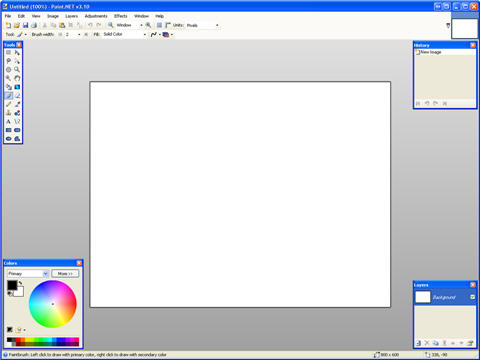
Task: Select the Color Picker tool
Action: 17,104
